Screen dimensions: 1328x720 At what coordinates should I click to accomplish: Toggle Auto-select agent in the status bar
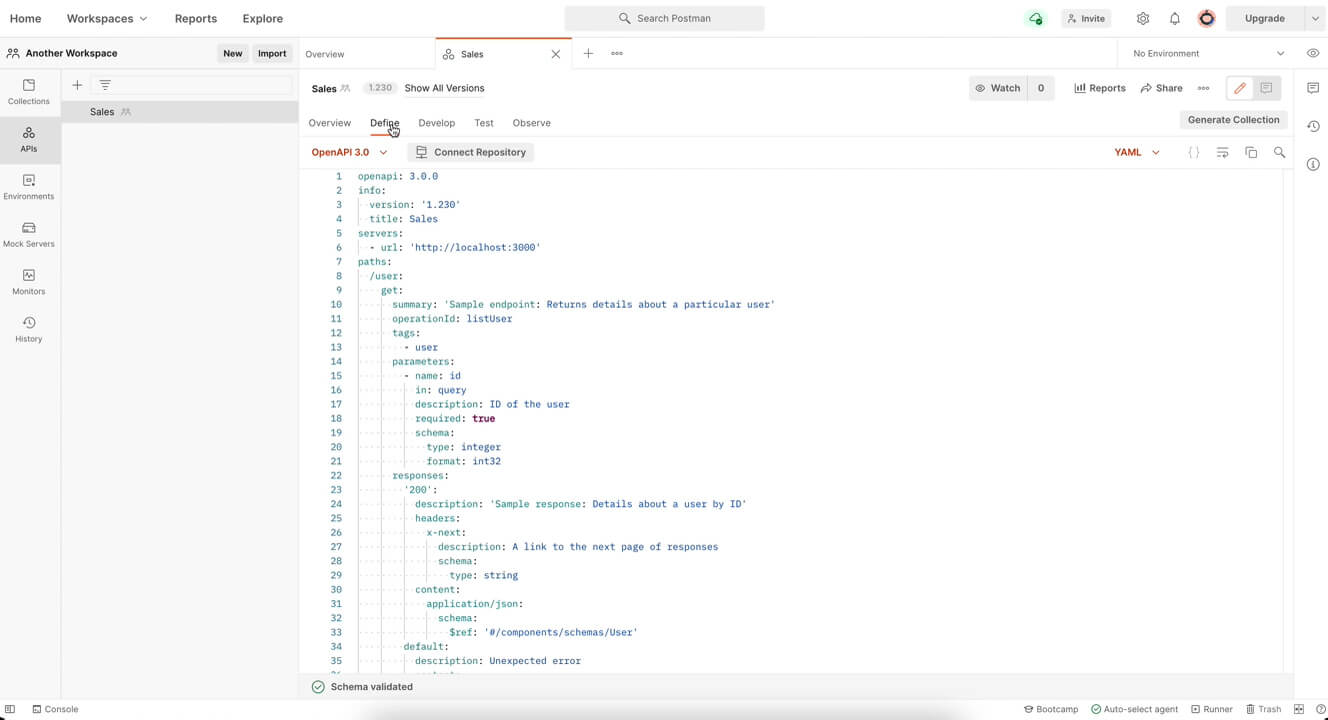click(1135, 709)
